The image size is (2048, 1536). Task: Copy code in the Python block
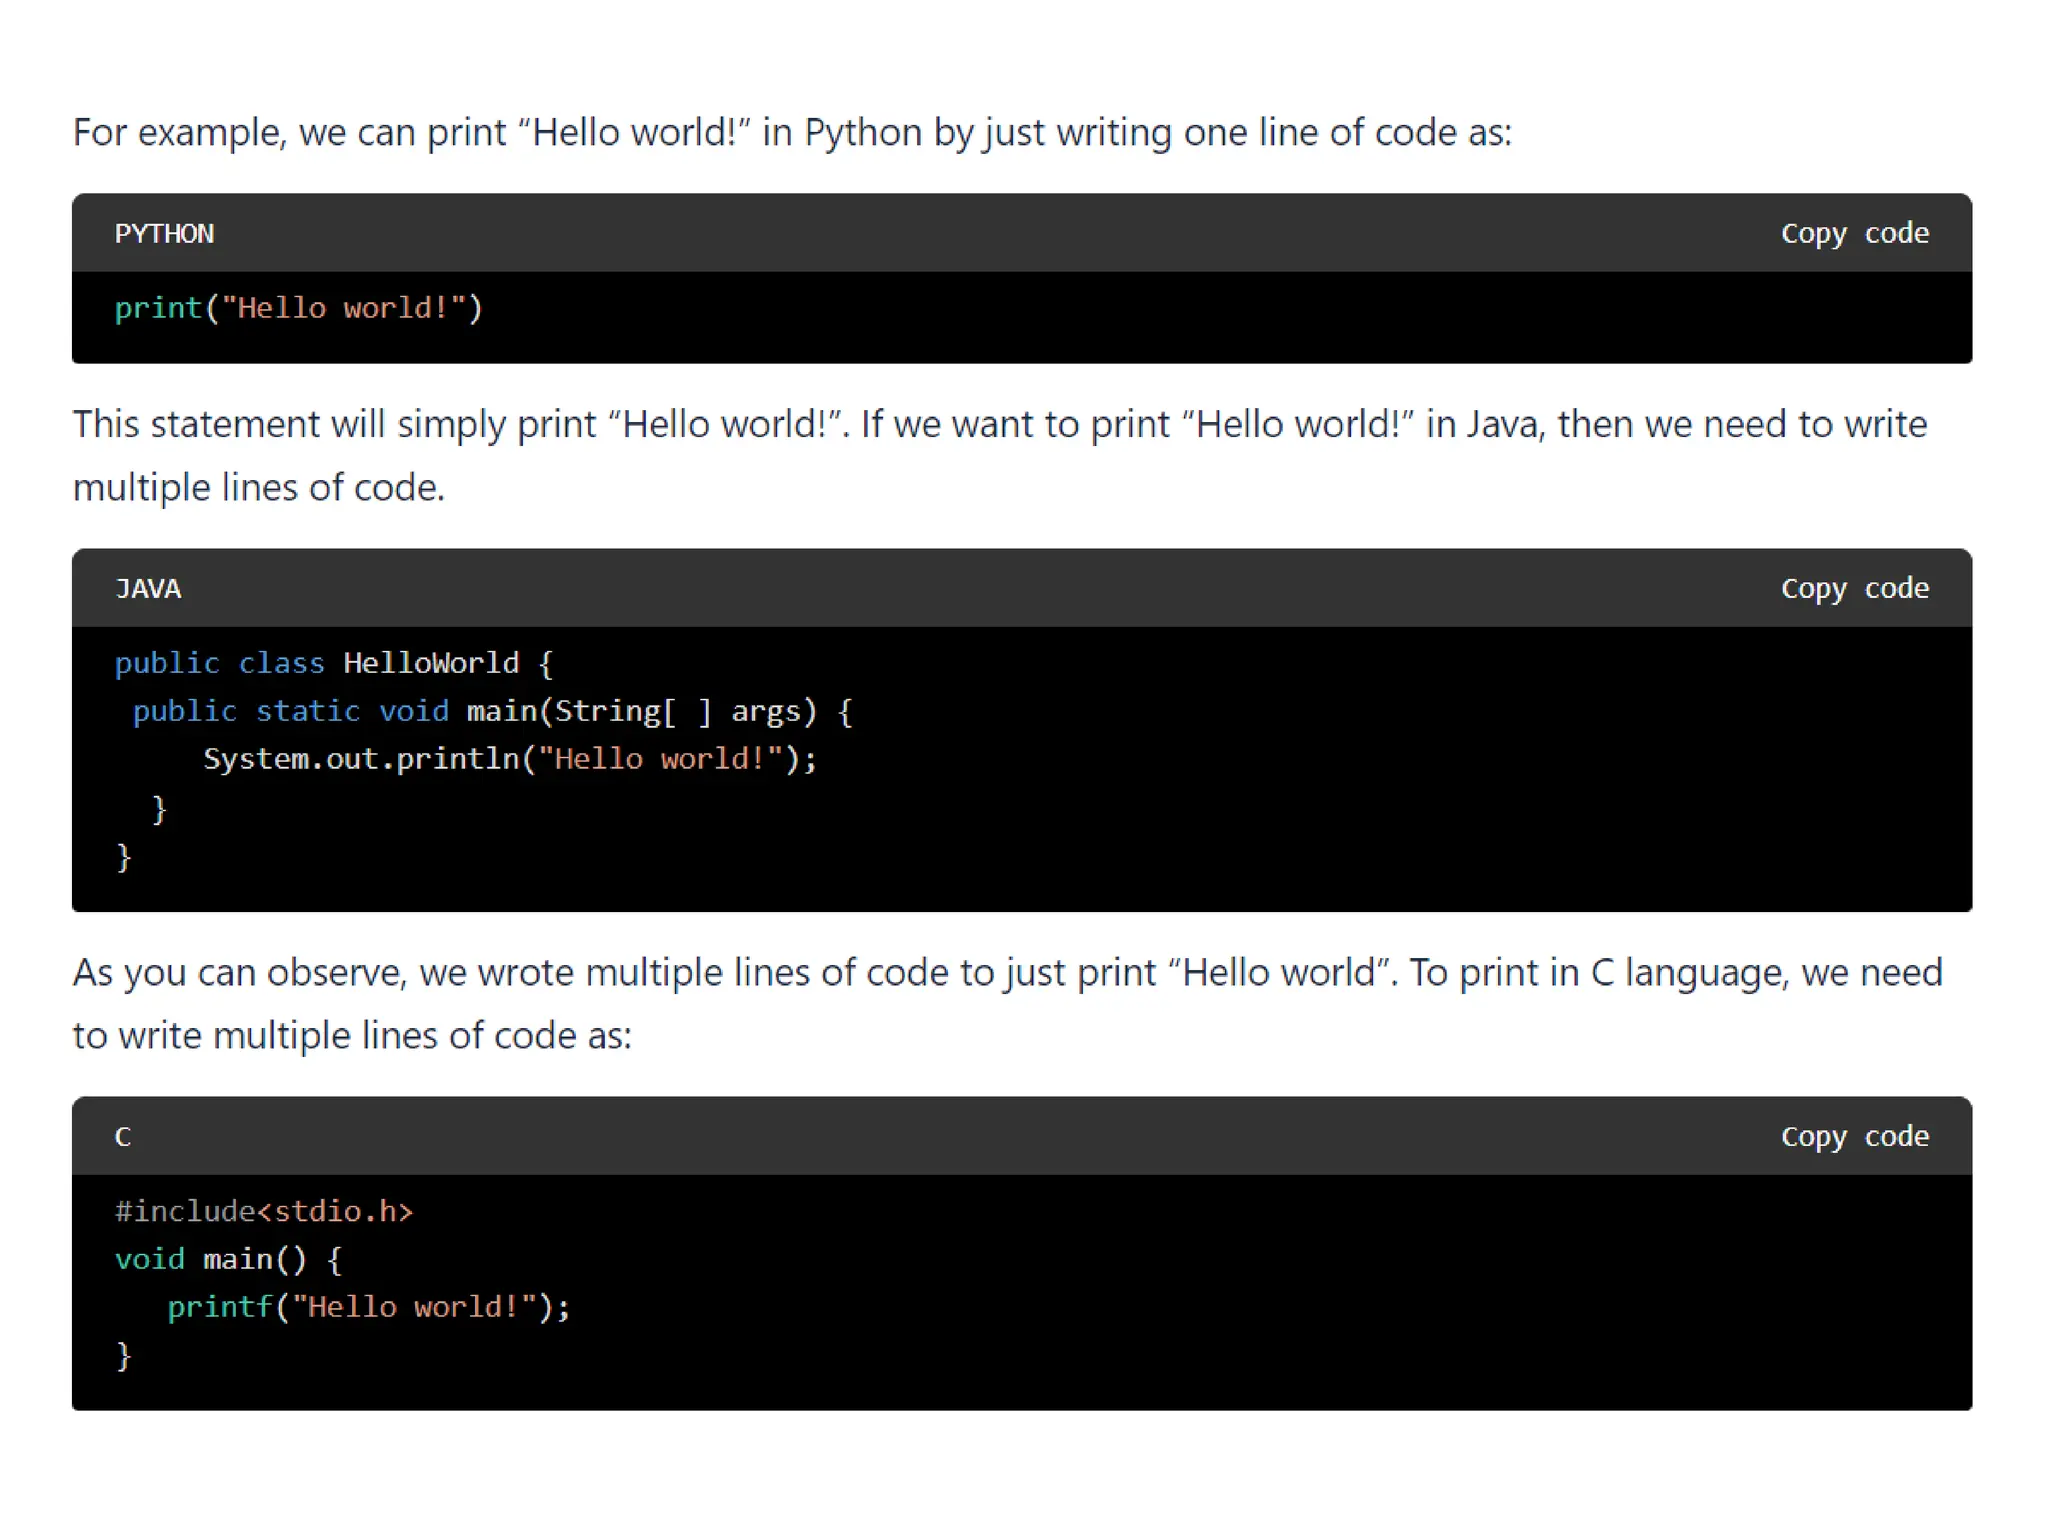pos(1854,233)
